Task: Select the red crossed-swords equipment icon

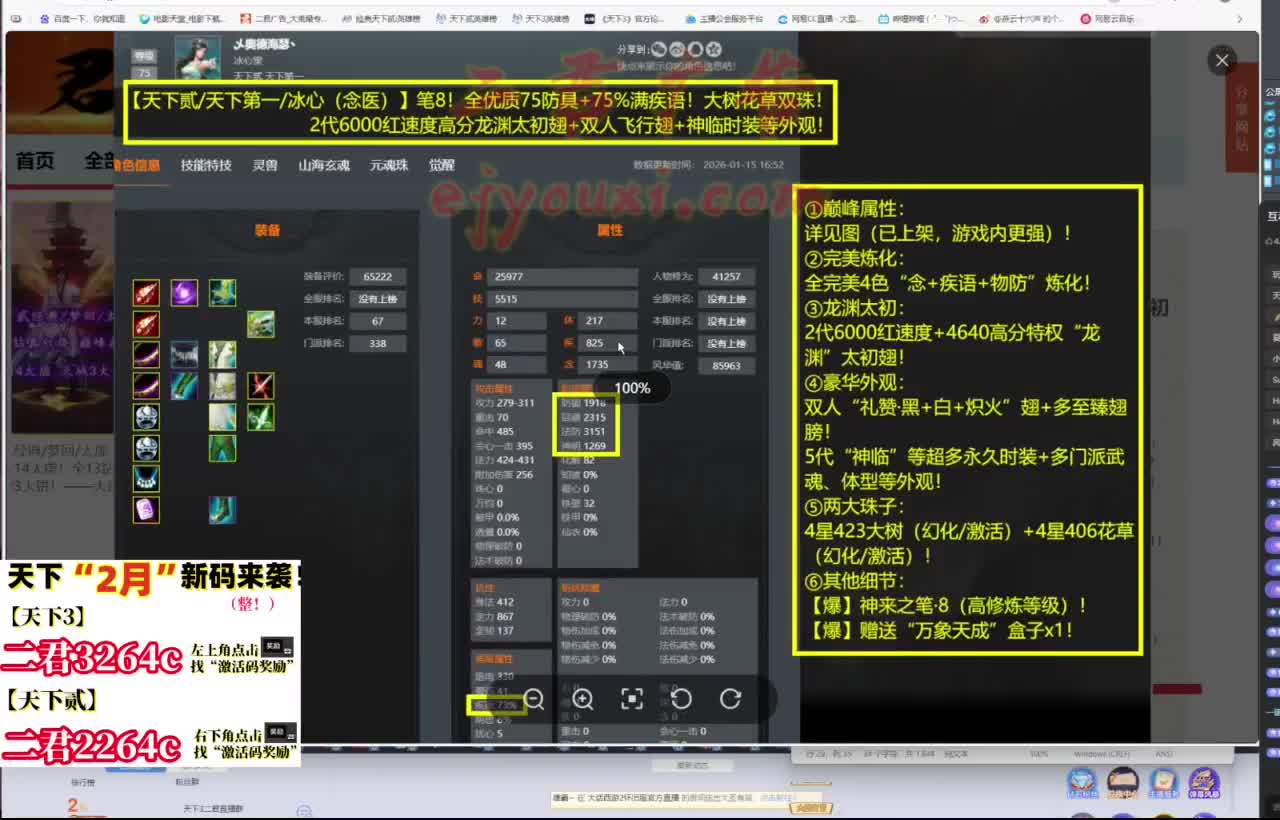Action: [261, 386]
